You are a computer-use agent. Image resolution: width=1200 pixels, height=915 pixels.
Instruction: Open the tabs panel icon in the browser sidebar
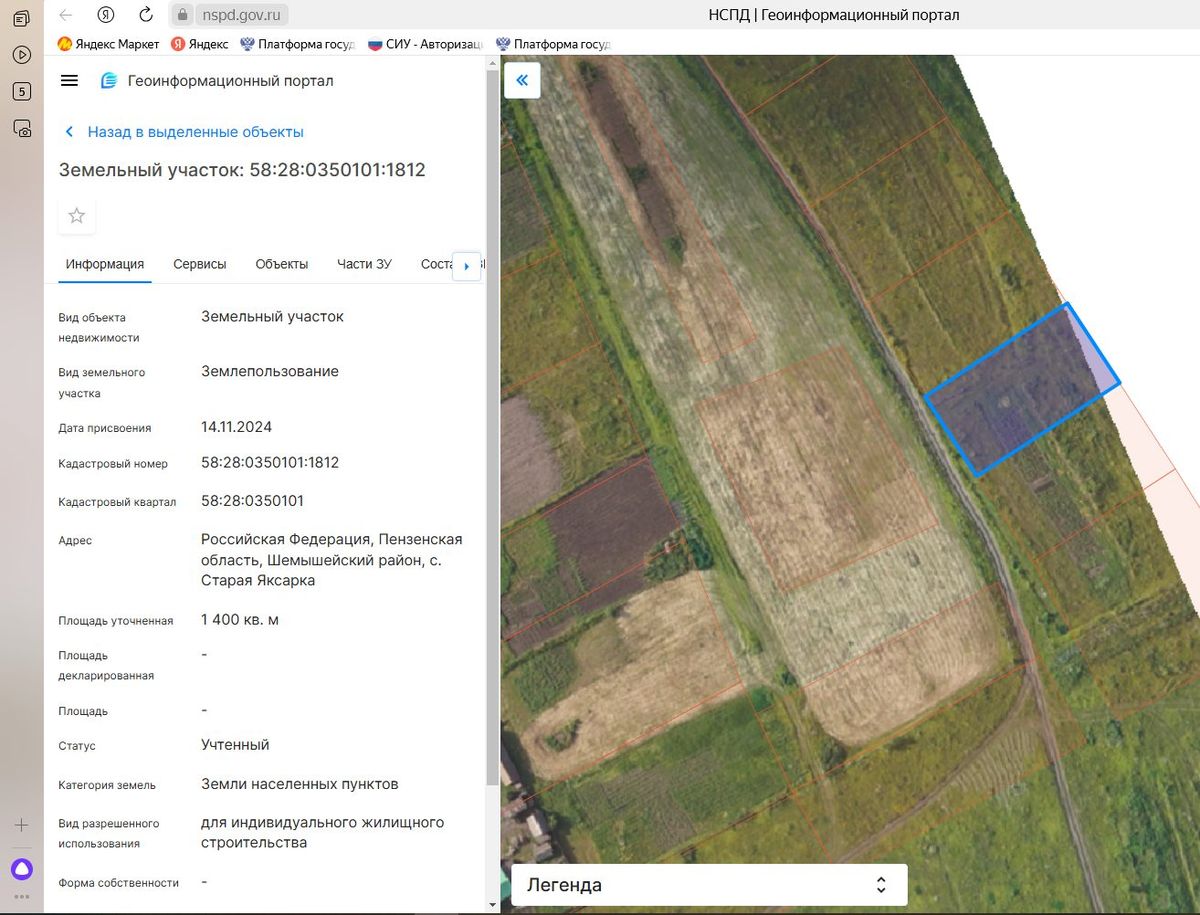pos(21,19)
